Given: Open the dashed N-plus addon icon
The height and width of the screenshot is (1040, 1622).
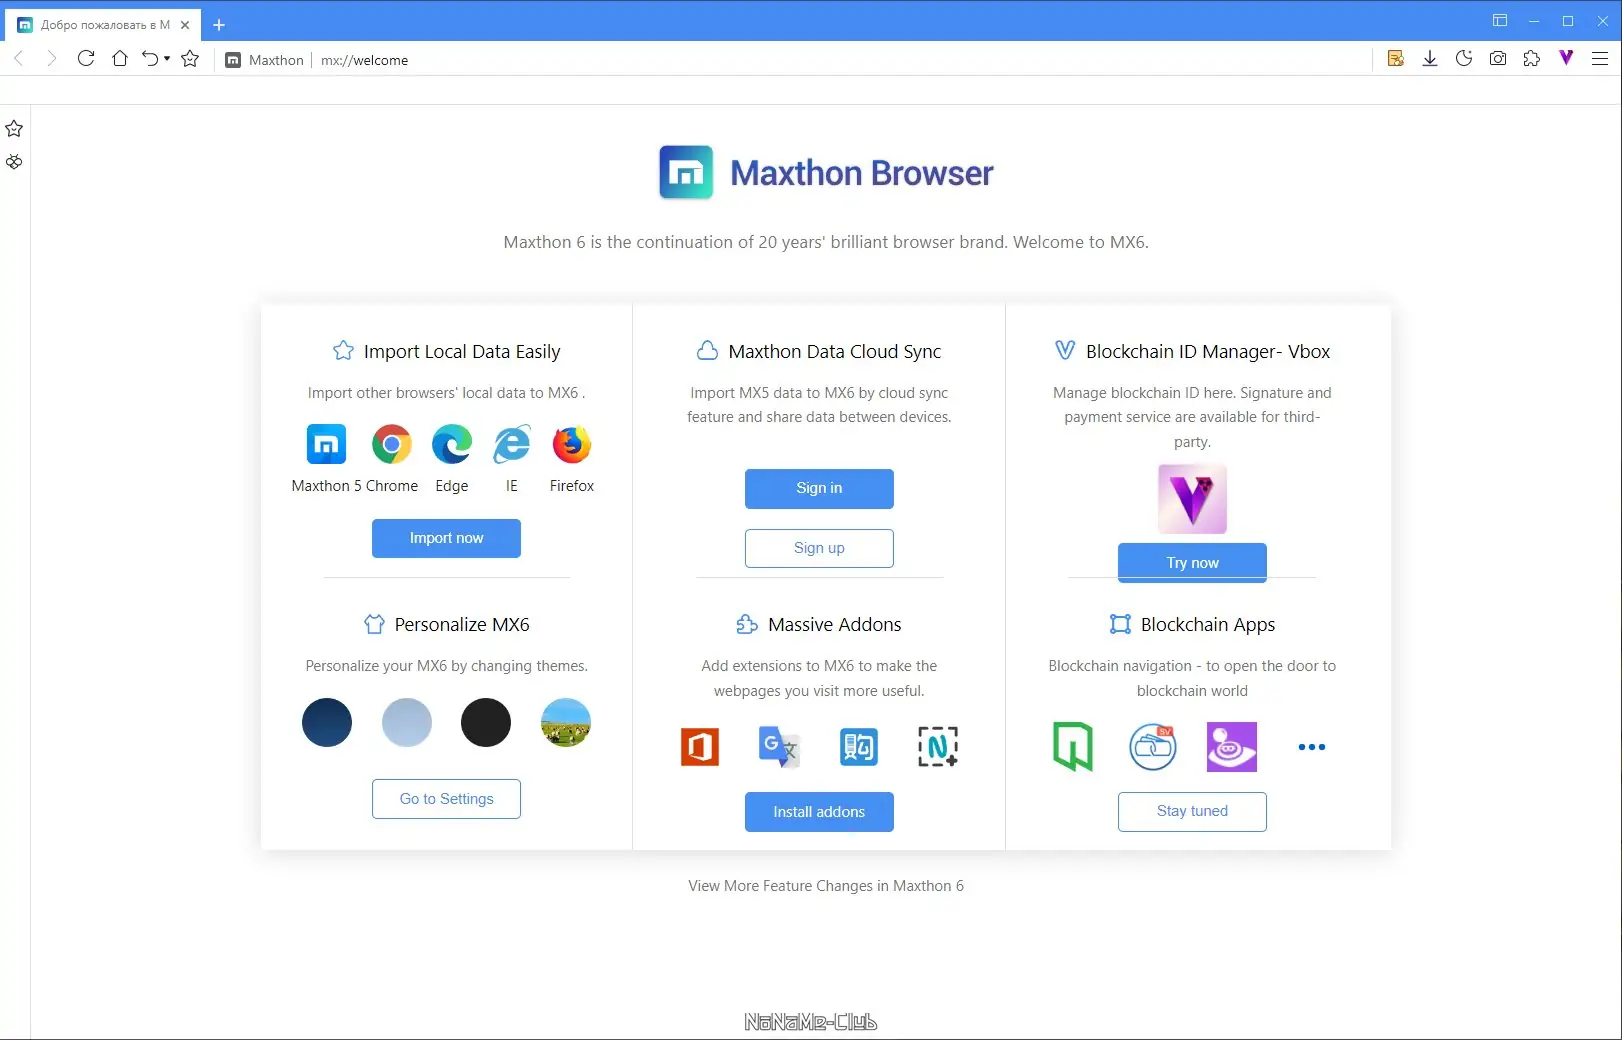Looking at the screenshot, I should coord(938,747).
